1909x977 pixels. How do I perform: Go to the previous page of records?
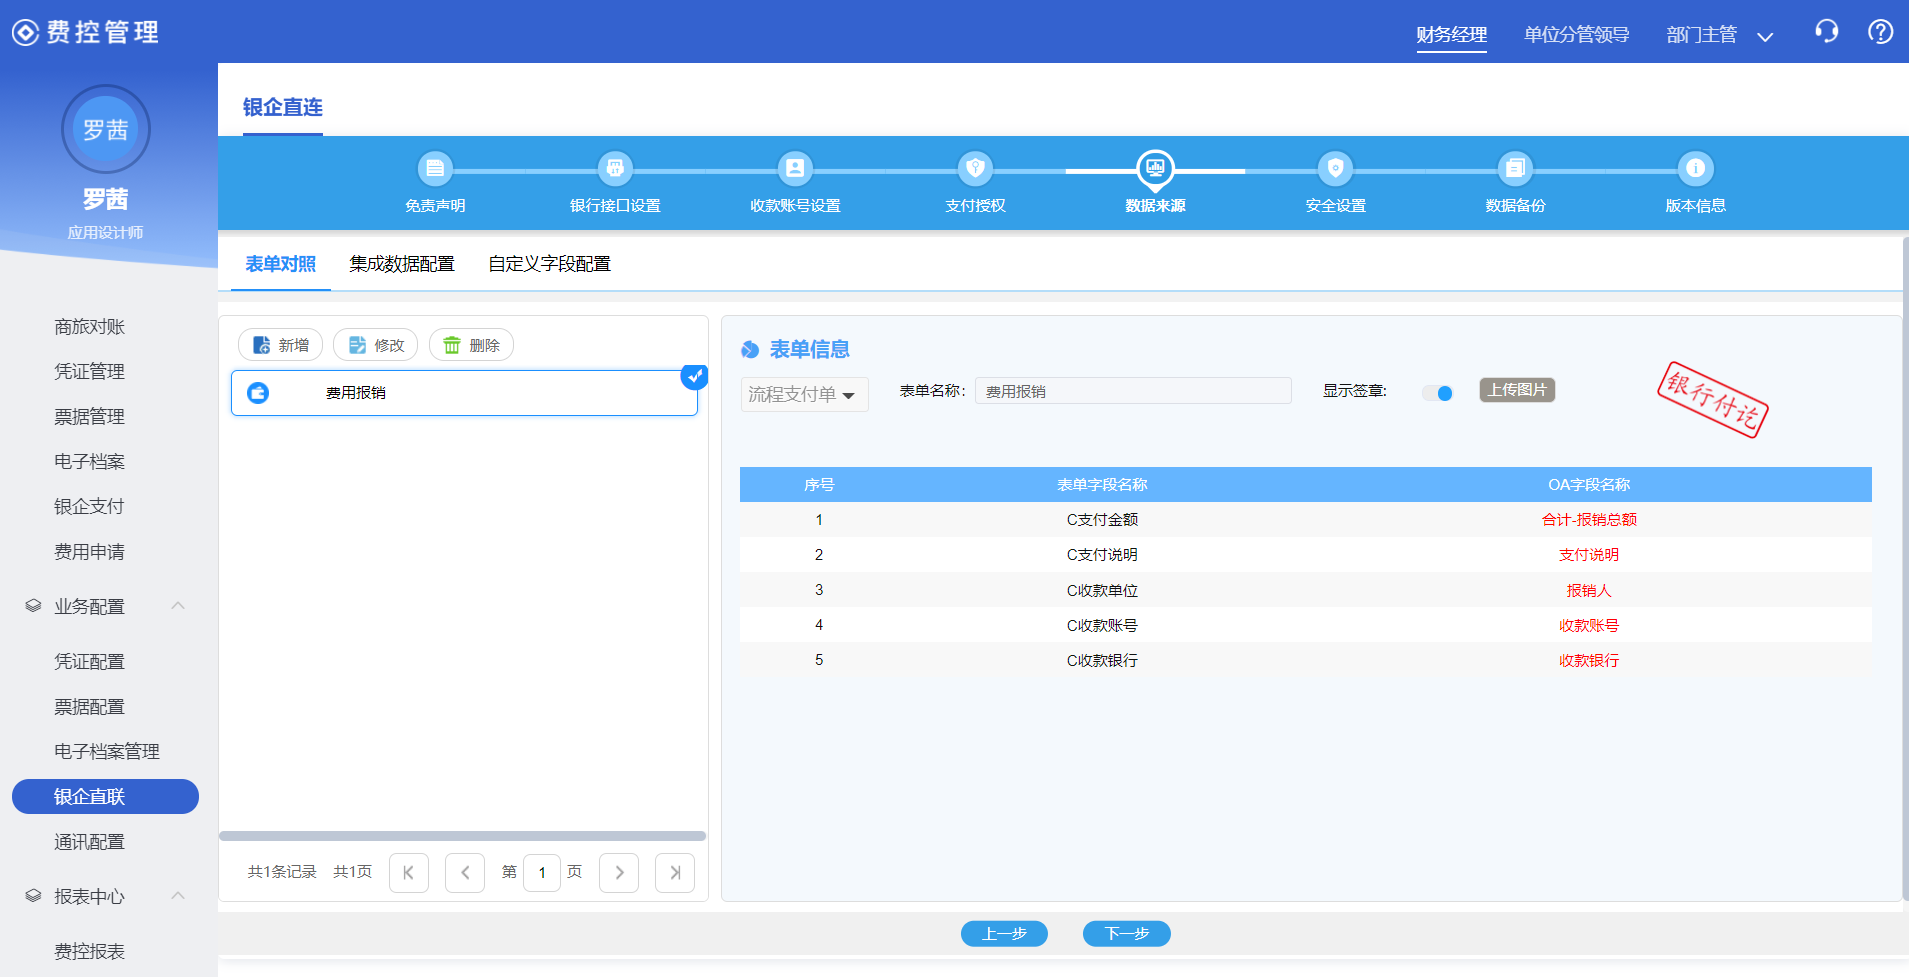pyautogui.click(x=465, y=872)
